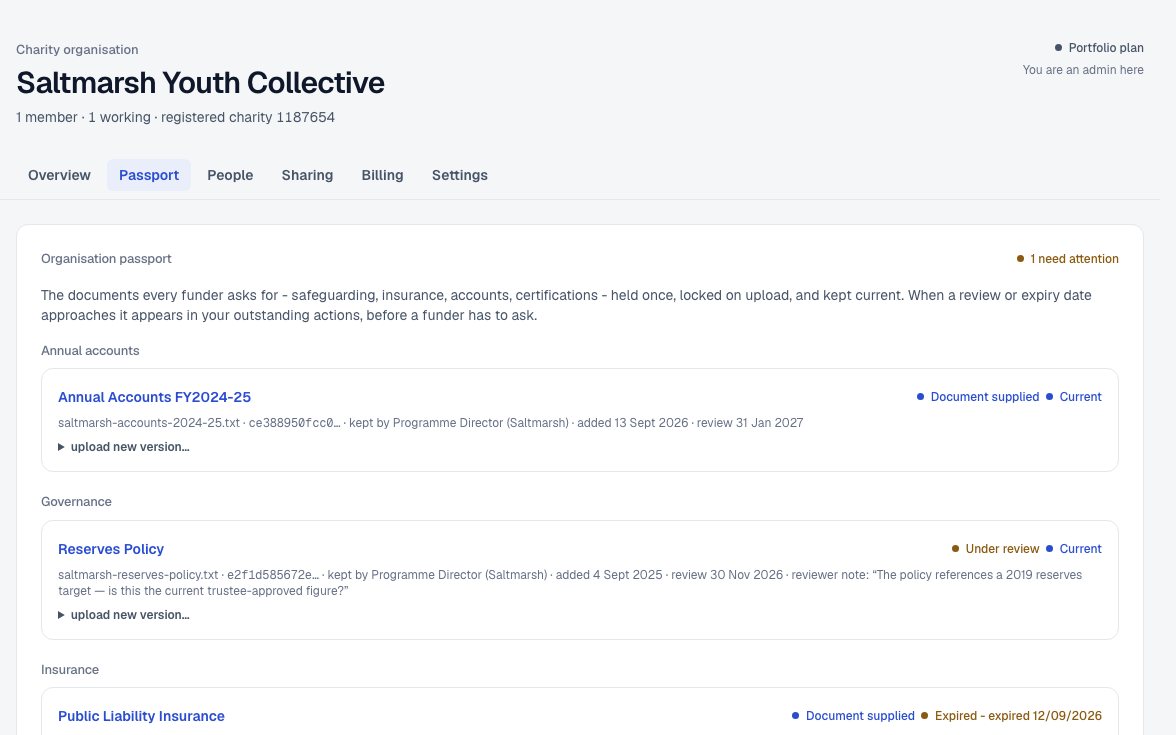Expand upload new version under Reserves Policy
The height and width of the screenshot is (735, 1176).
pos(124,615)
